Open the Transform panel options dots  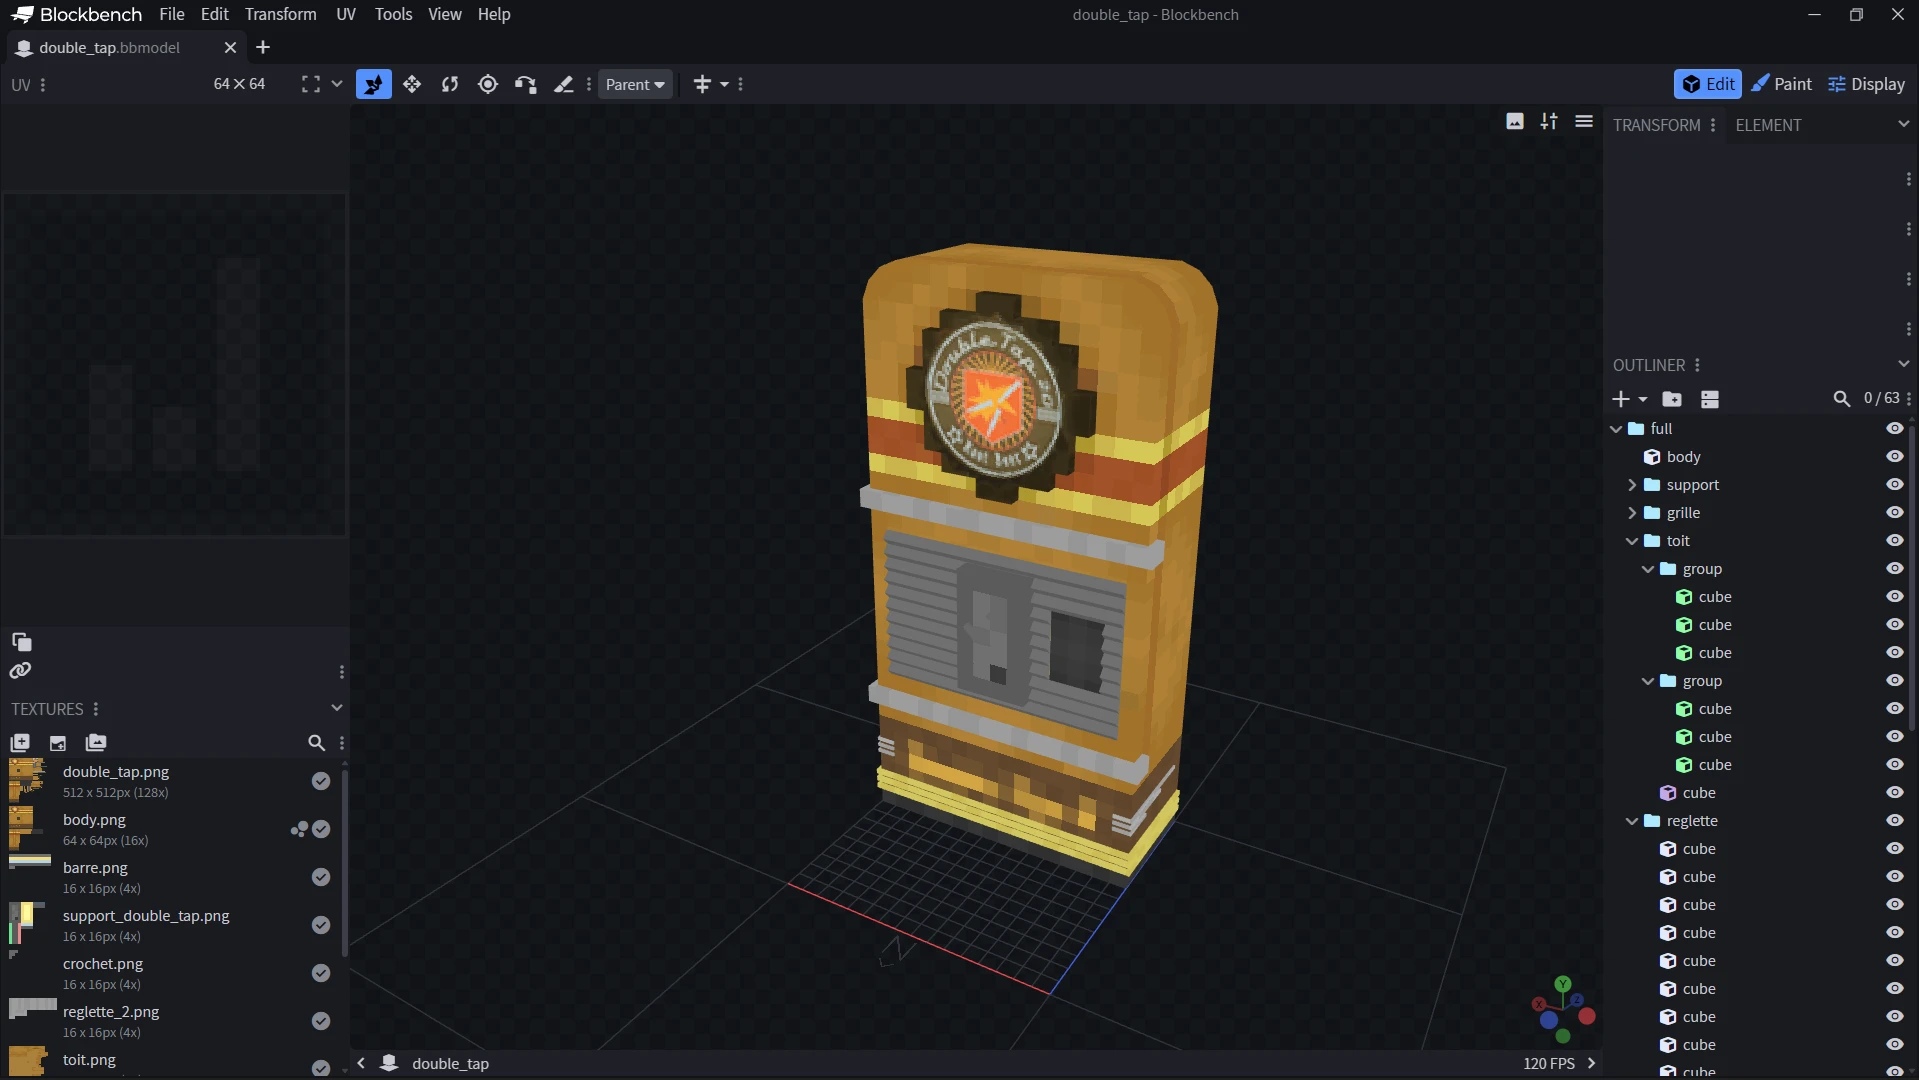click(1713, 125)
